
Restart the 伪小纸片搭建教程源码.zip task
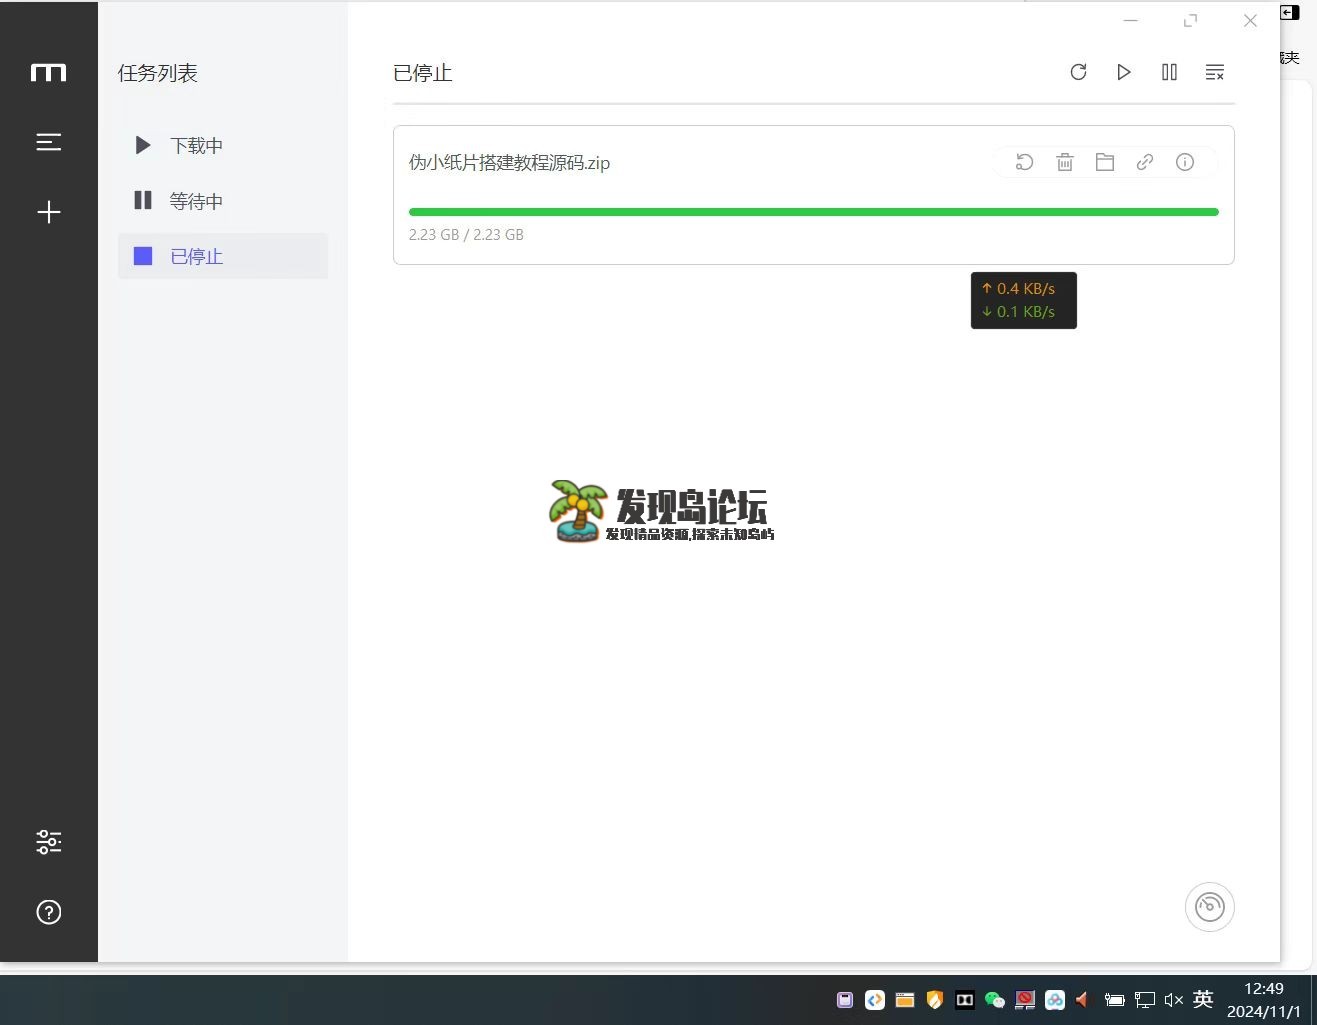click(1024, 162)
